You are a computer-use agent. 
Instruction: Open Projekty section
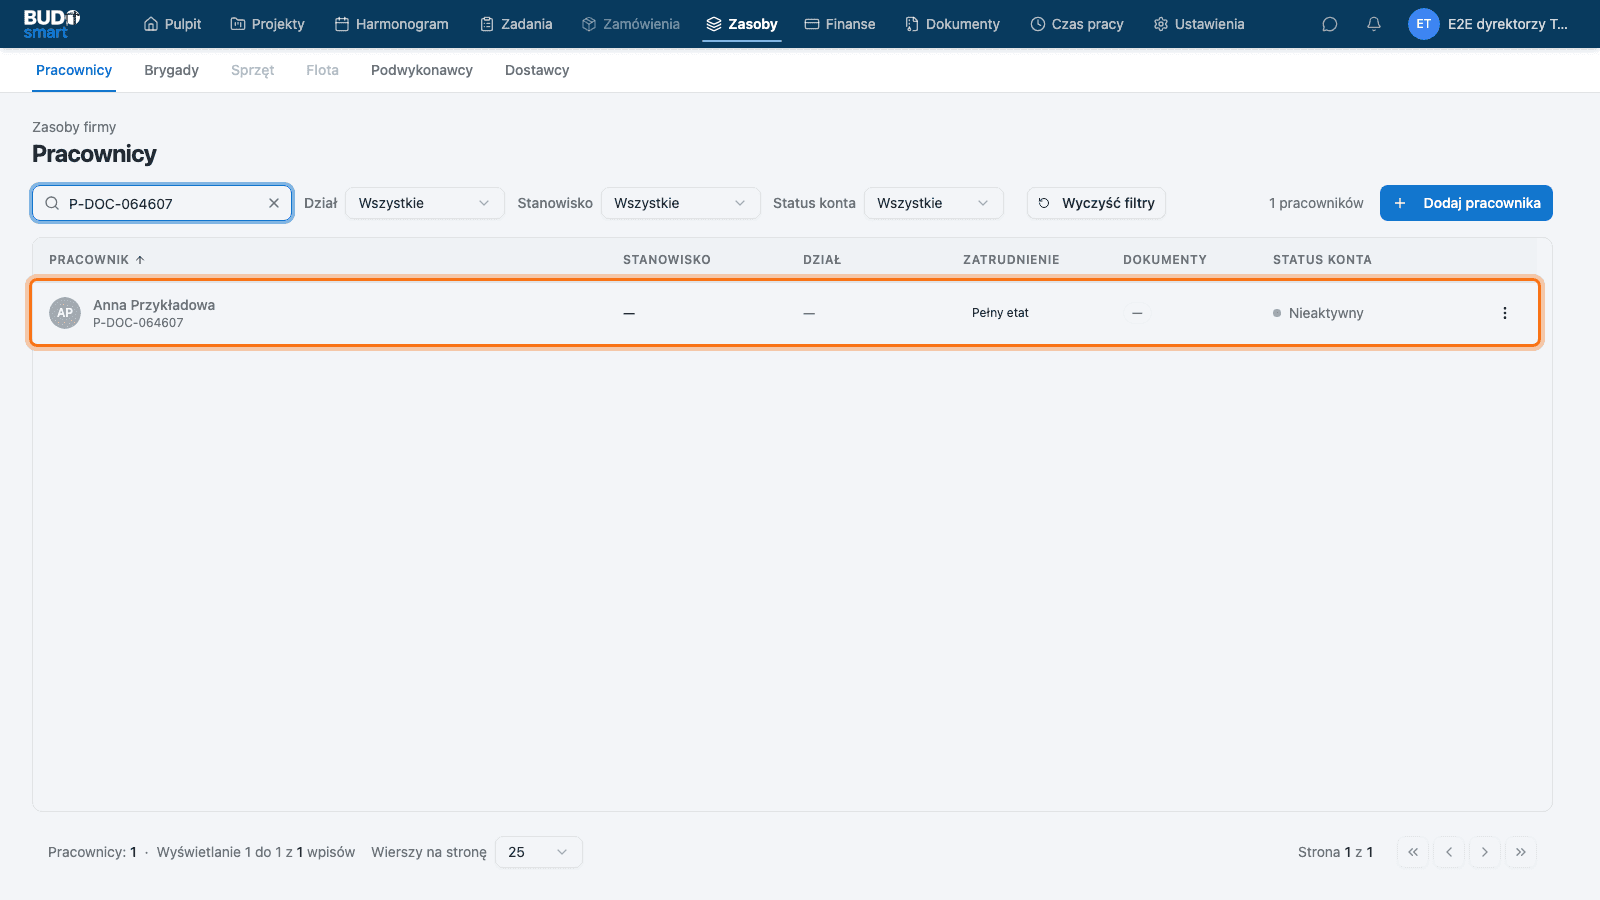coord(268,24)
